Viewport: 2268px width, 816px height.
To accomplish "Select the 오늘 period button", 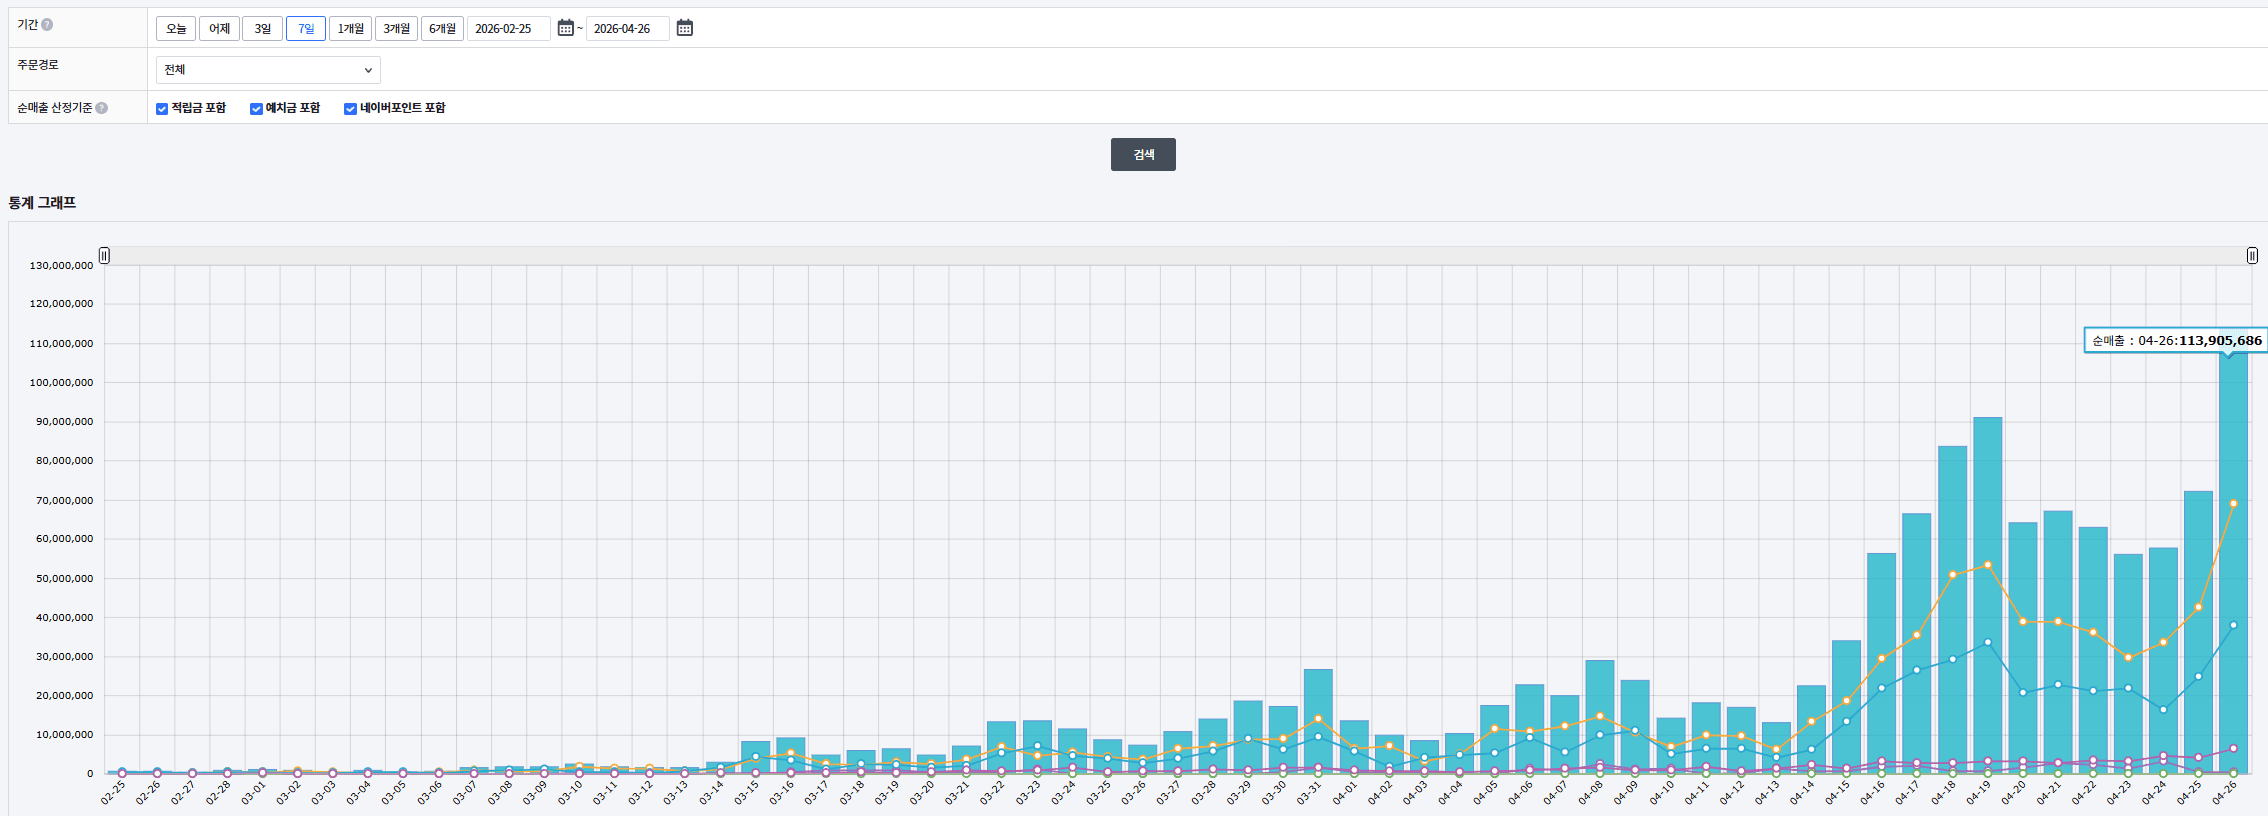I will tap(176, 29).
